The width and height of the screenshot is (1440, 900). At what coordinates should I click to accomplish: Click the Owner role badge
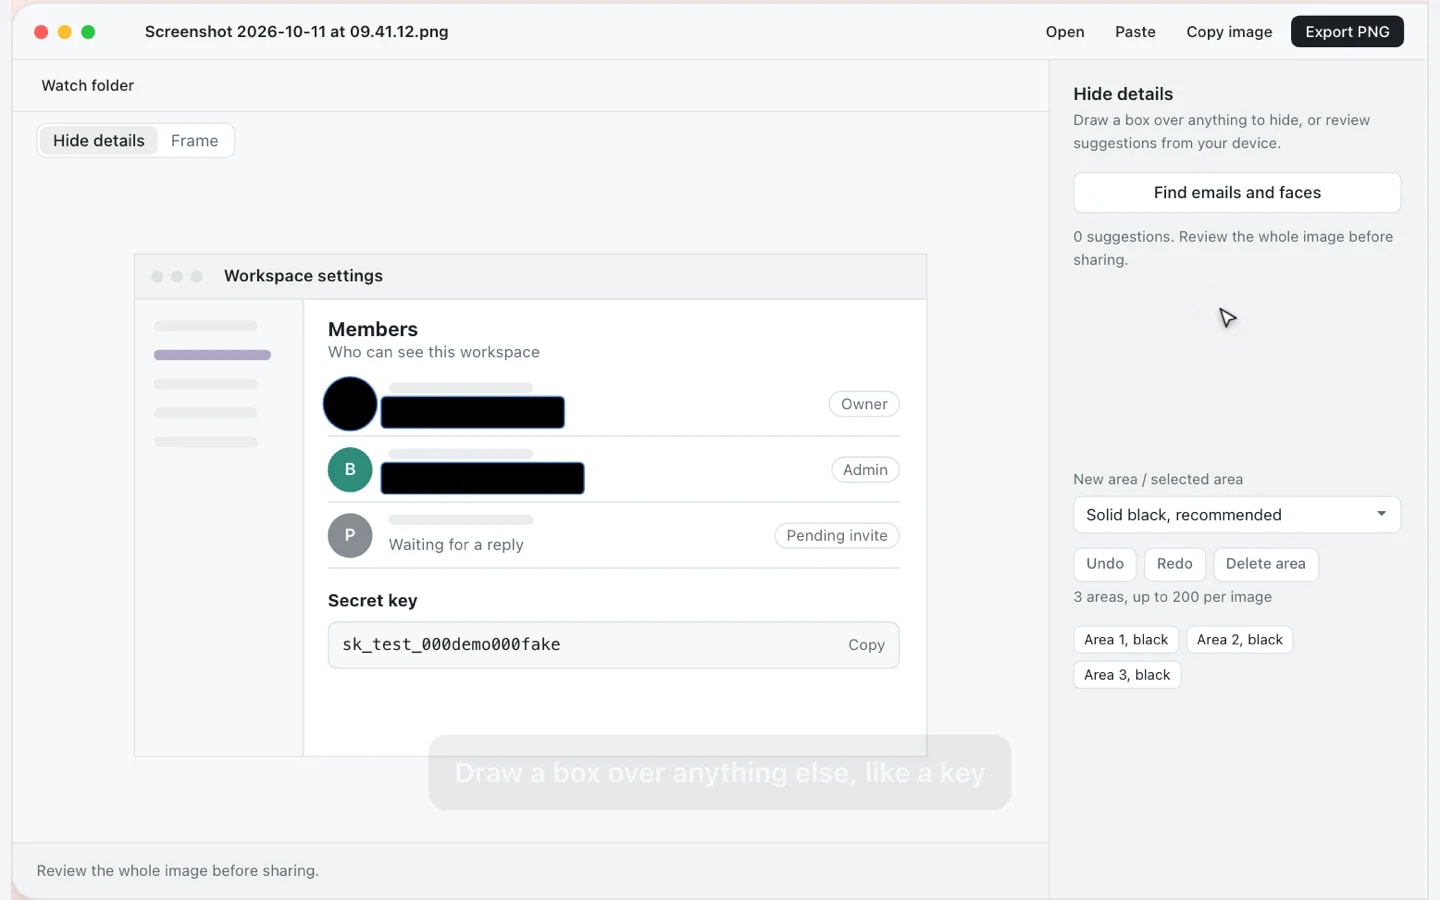pos(864,404)
